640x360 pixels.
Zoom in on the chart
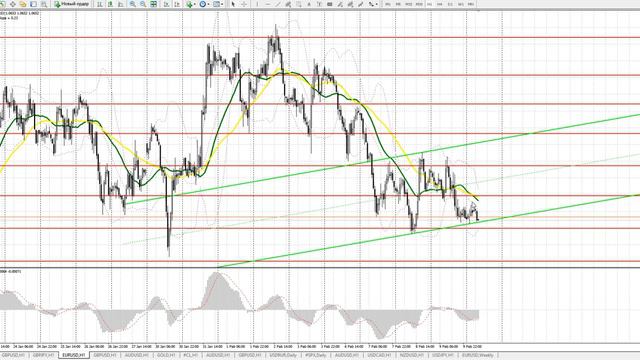133,4
